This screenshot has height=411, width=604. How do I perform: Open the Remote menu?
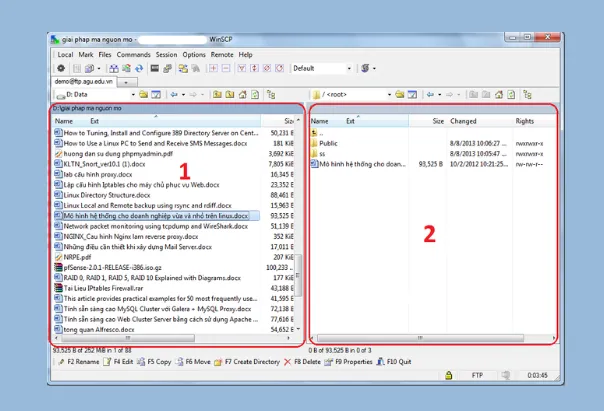click(222, 55)
